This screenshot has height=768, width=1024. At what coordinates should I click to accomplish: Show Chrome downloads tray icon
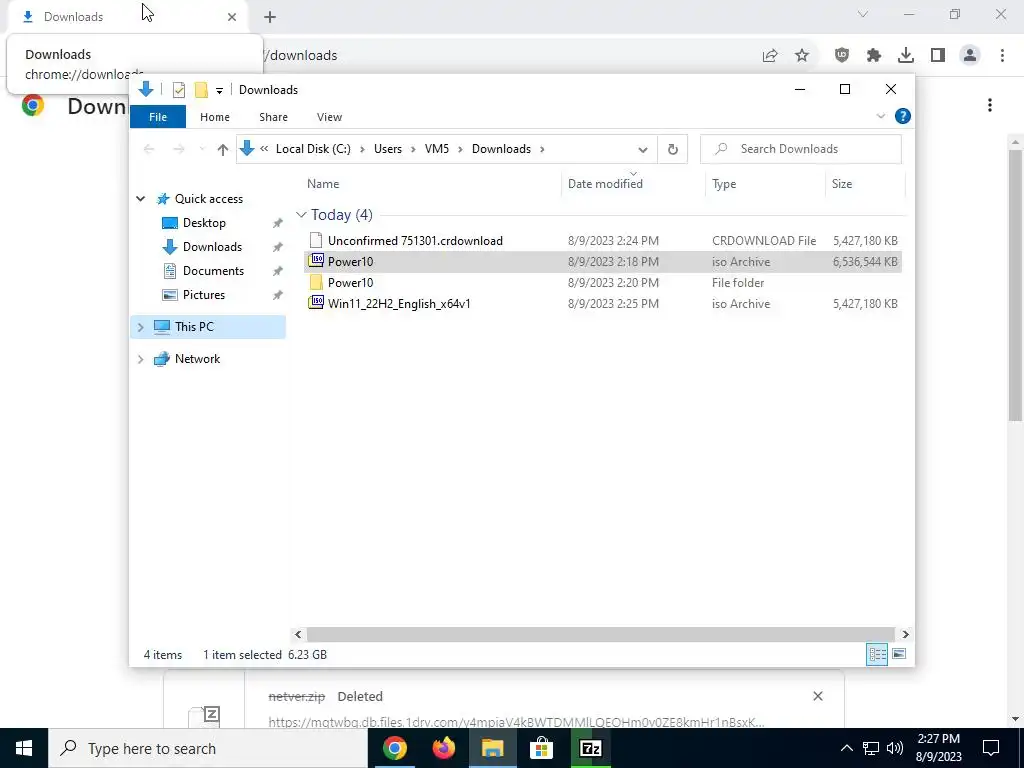click(x=906, y=56)
